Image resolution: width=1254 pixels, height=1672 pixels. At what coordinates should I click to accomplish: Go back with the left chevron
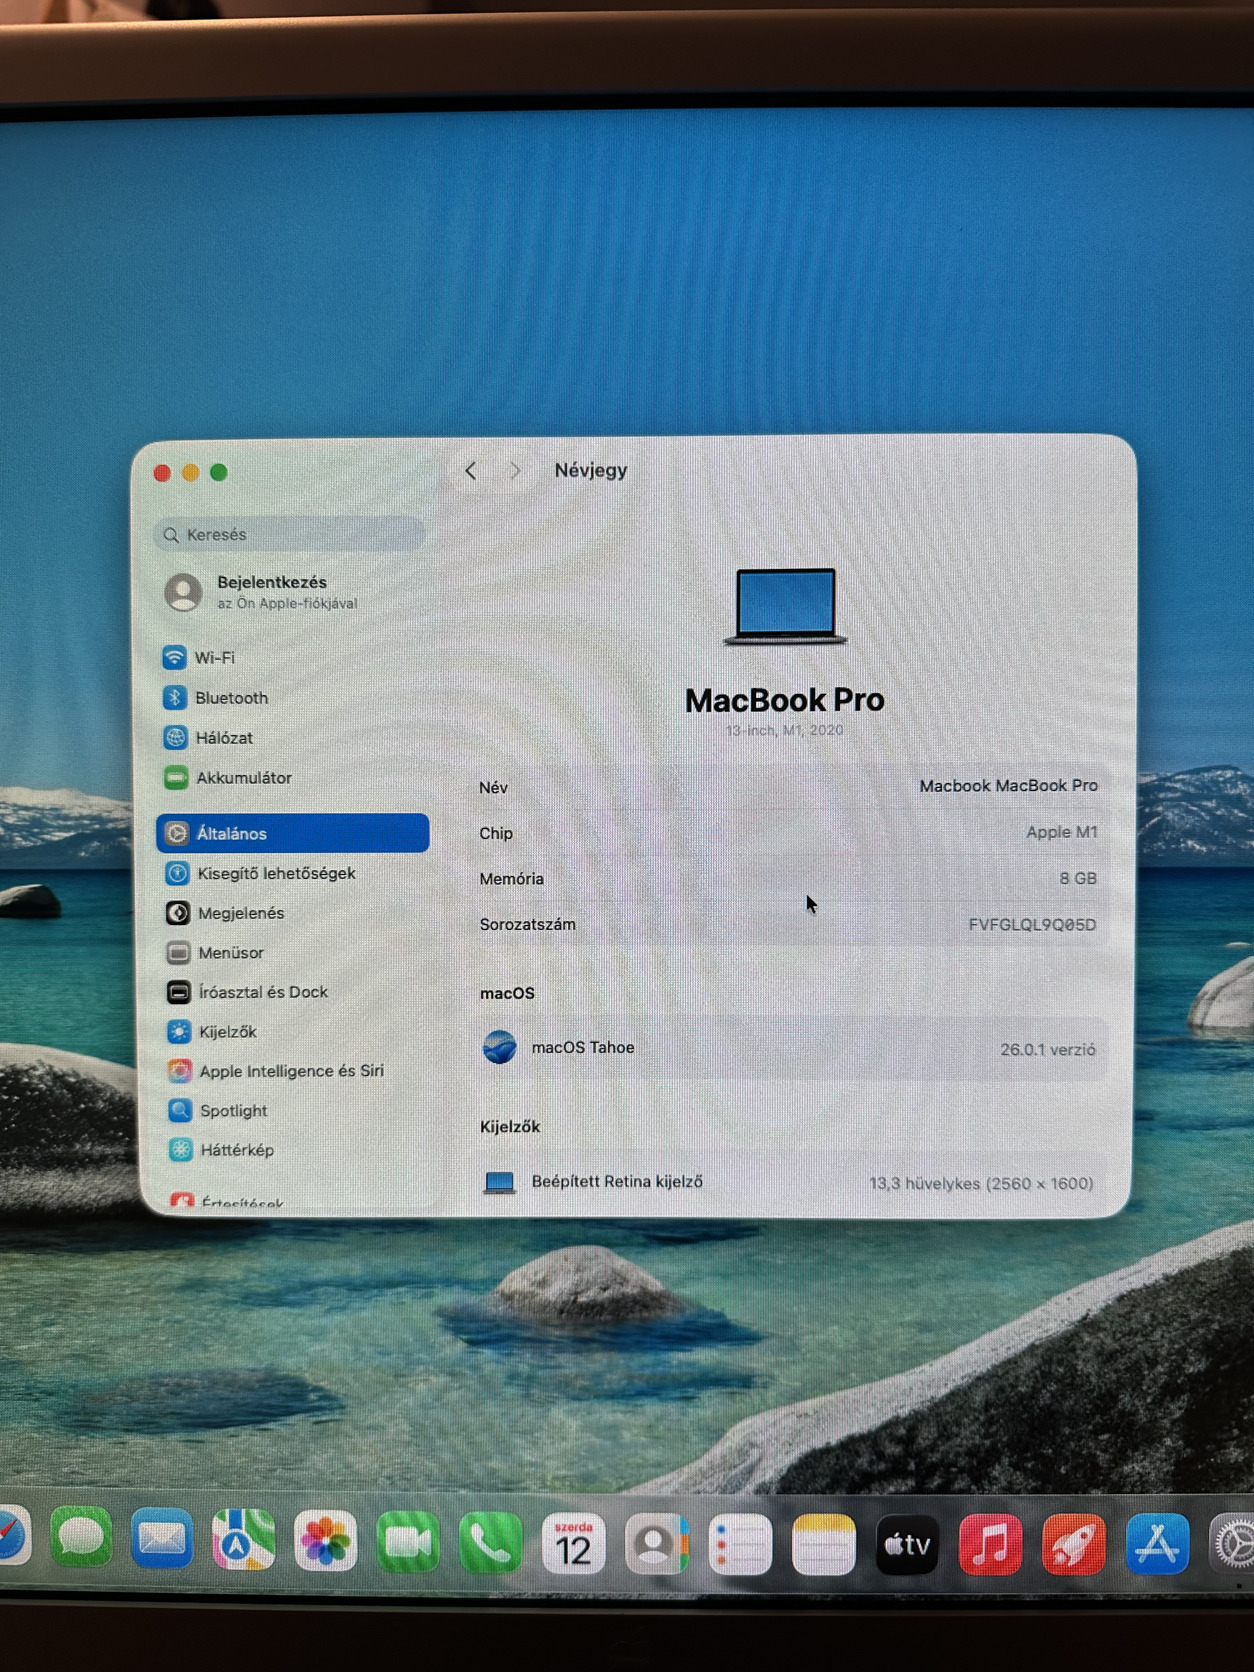pos(471,471)
